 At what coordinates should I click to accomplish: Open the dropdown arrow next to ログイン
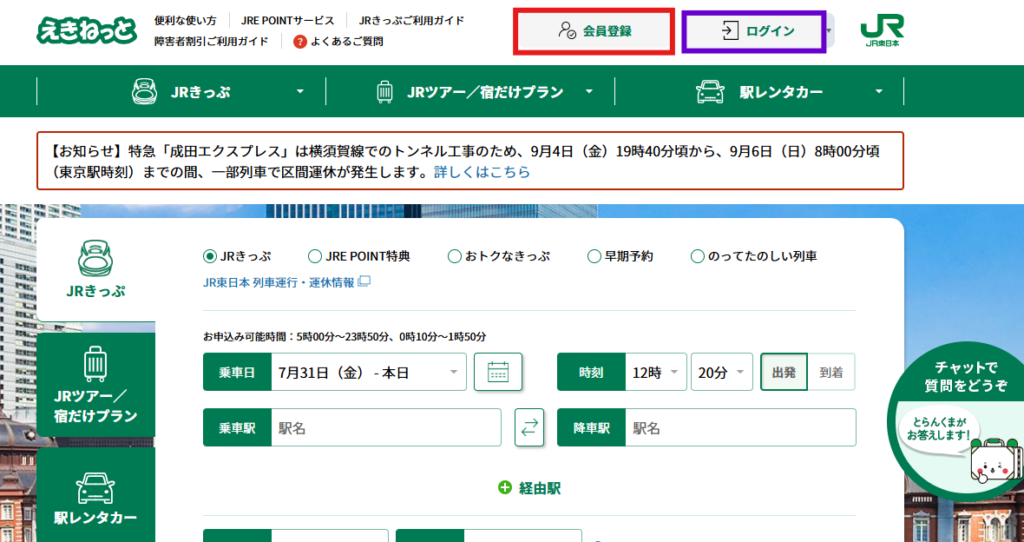pyautogui.click(x=829, y=31)
